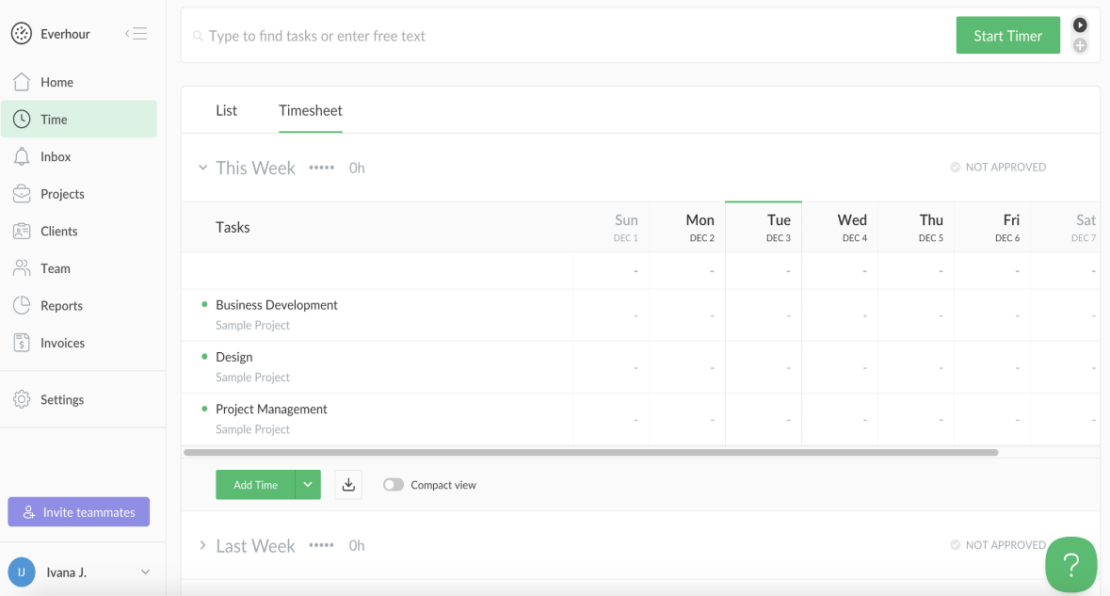Click the play icon beside Start Timer

(1080, 25)
